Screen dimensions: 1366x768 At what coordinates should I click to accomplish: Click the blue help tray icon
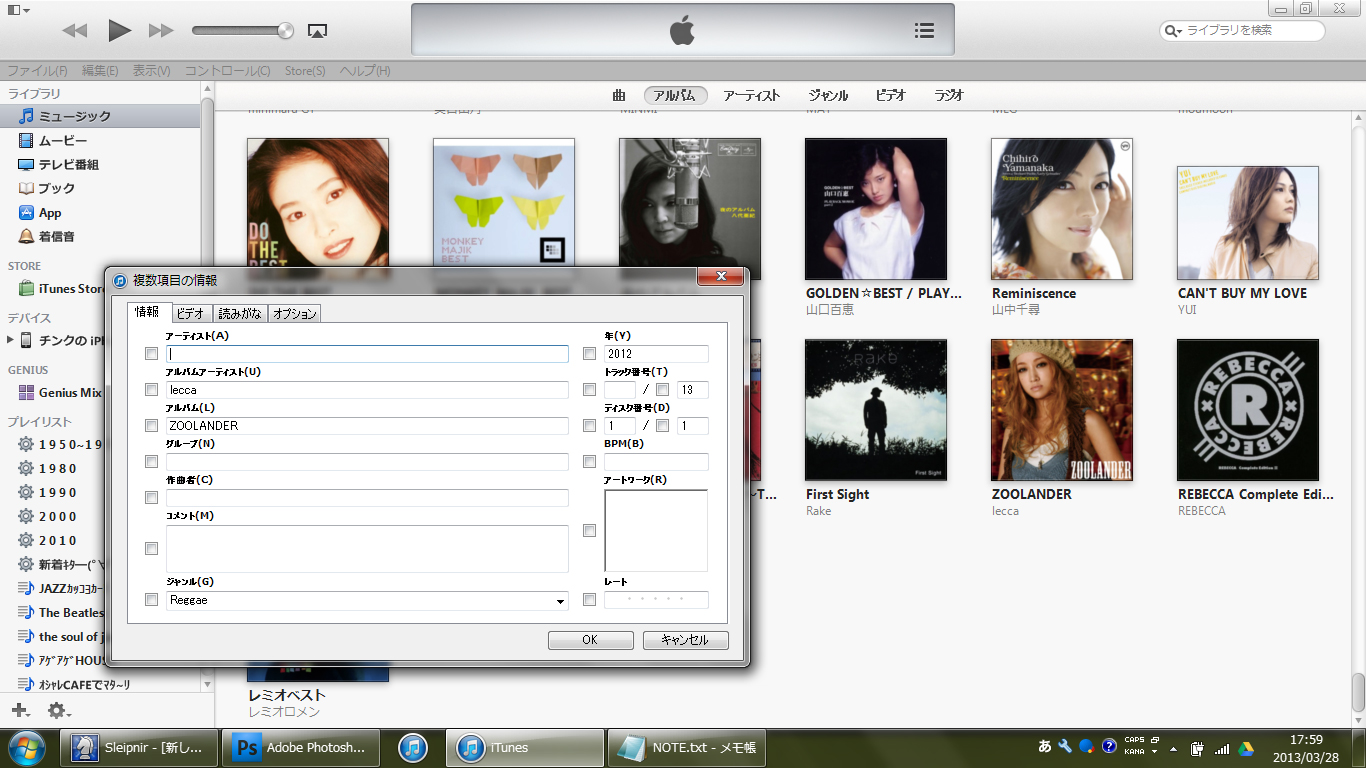tap(1109, 746)
